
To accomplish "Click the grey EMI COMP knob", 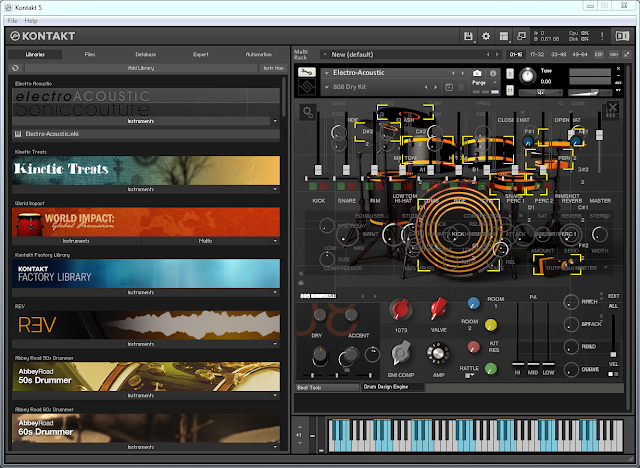I will 401,353.
